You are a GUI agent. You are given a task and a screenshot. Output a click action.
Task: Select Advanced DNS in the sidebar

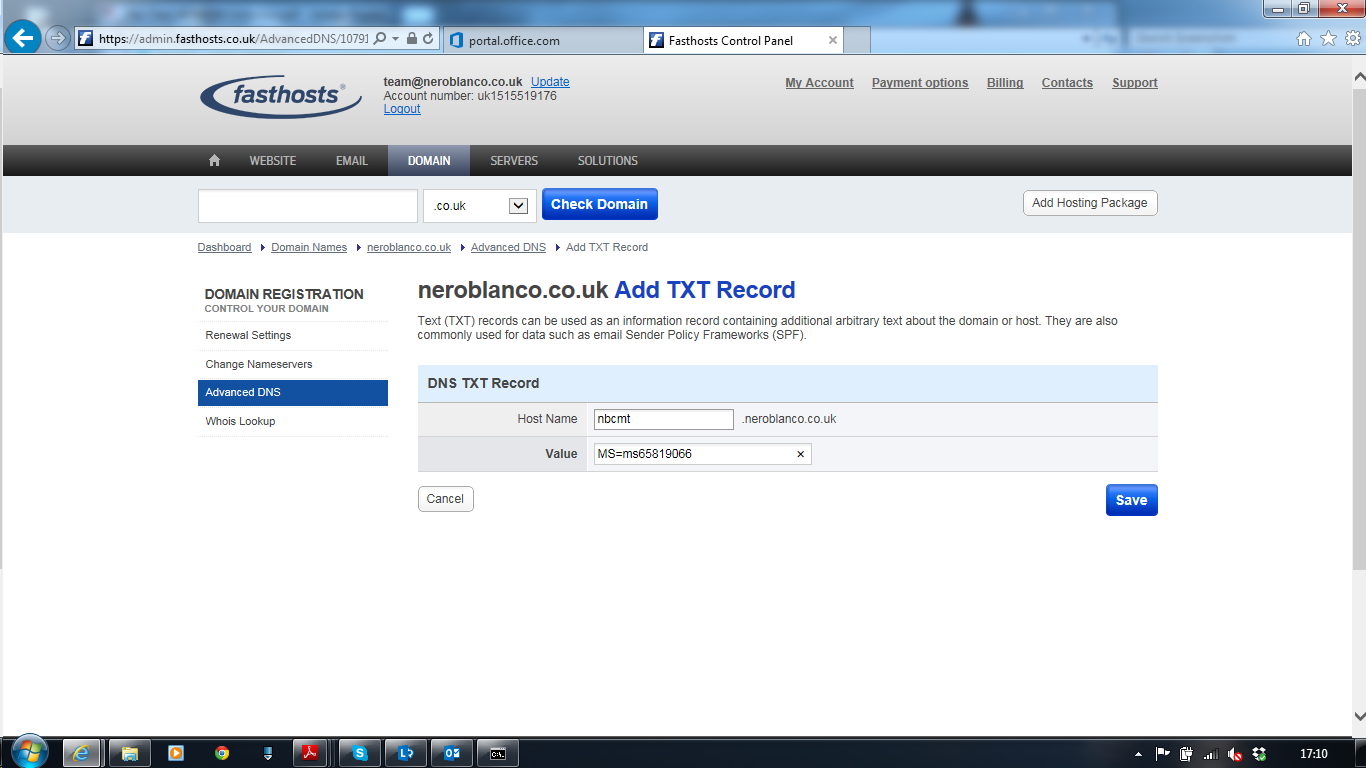click(x=293, y=393)
